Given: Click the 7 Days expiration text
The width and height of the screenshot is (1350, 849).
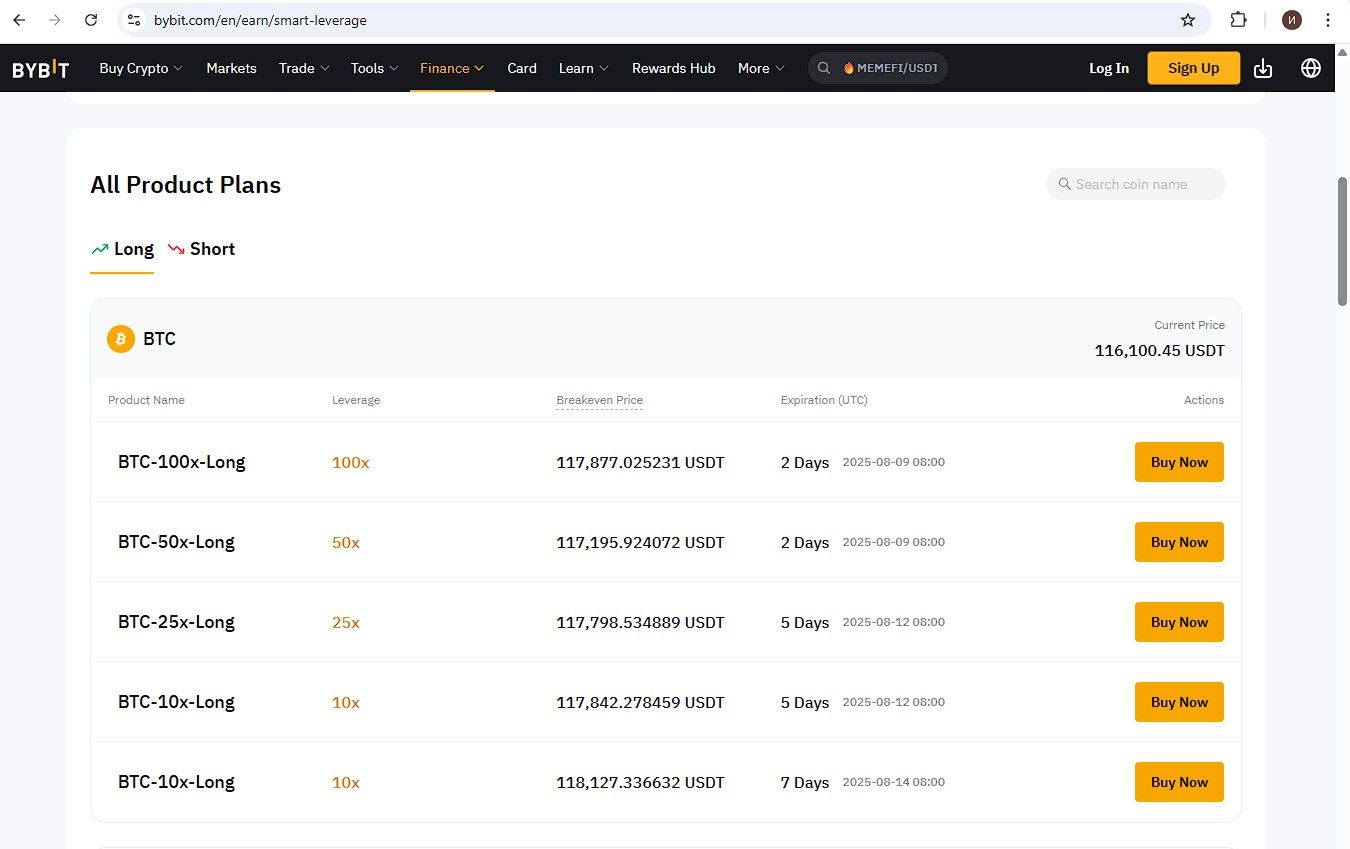Looking at the screenshot, I should 805,782.
